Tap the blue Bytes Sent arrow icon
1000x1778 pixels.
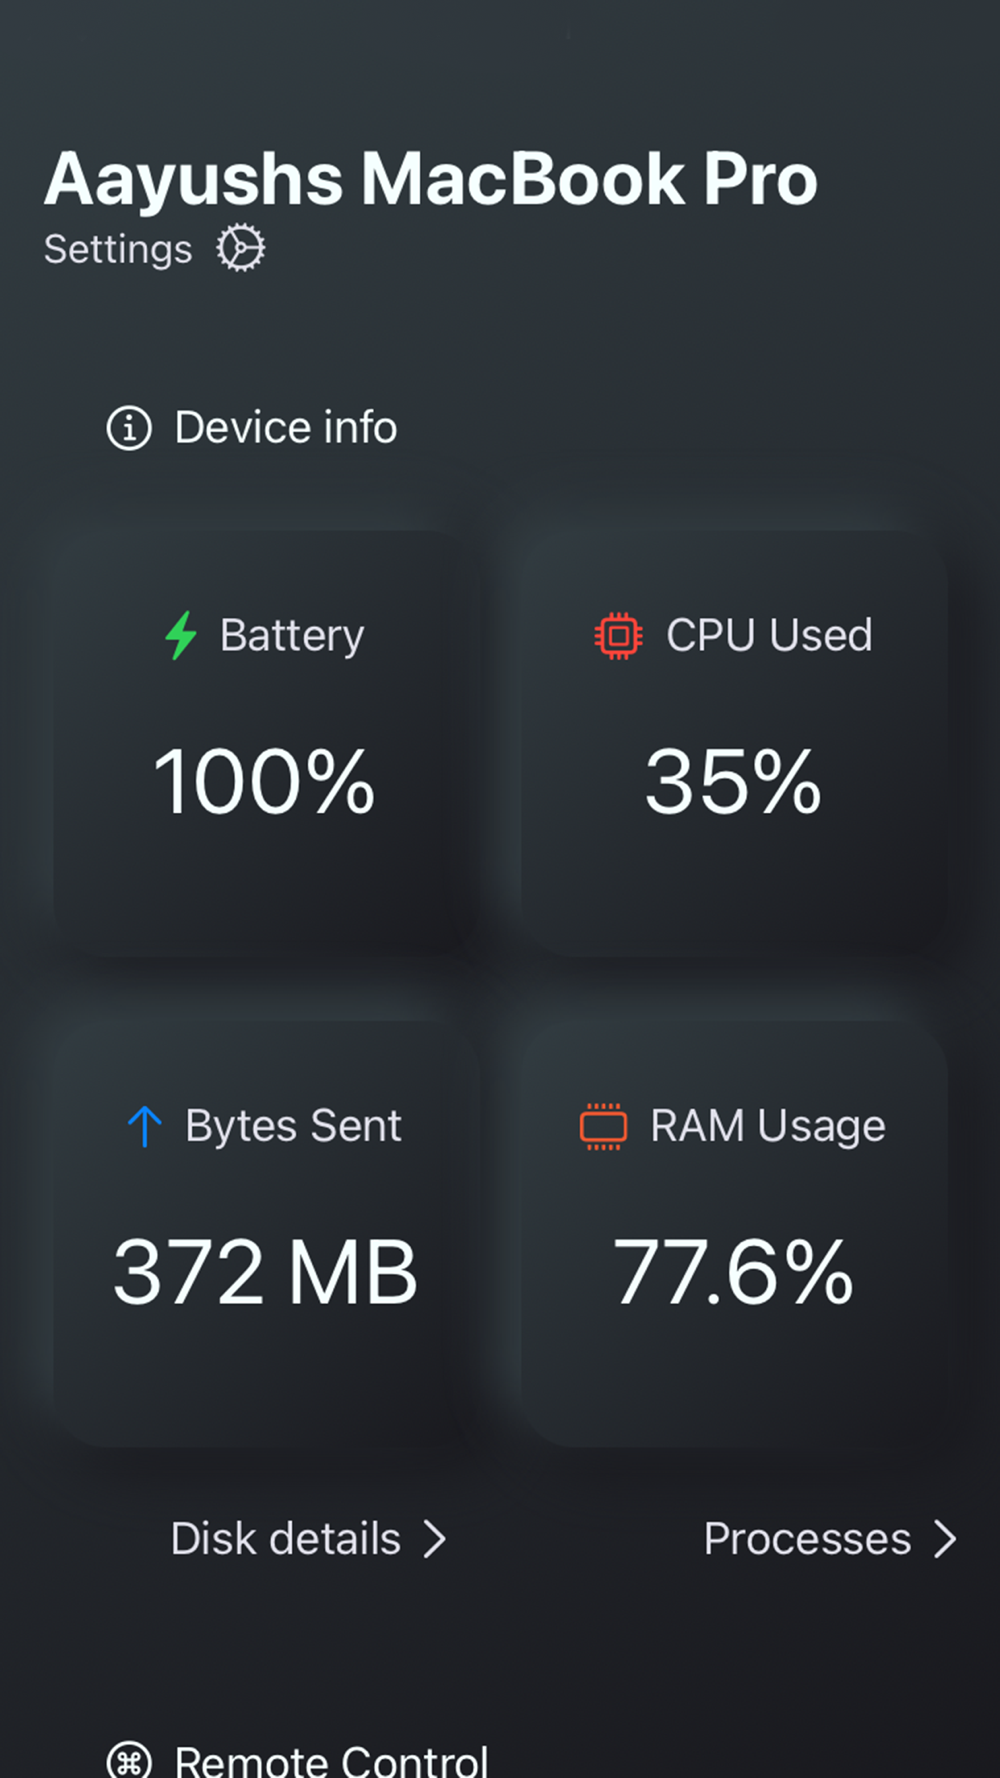click(x=145, y=1127)
